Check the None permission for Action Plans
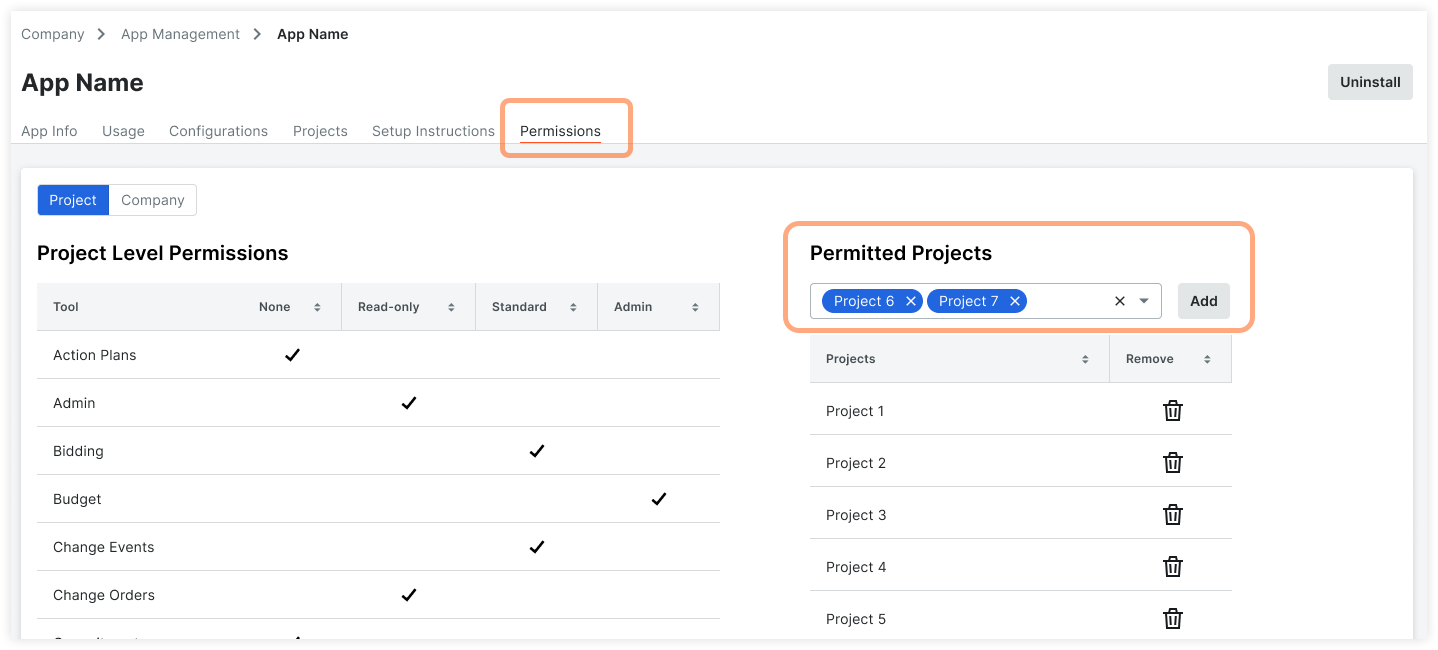The image size is (1438, 650). click(x=292, y=354)
